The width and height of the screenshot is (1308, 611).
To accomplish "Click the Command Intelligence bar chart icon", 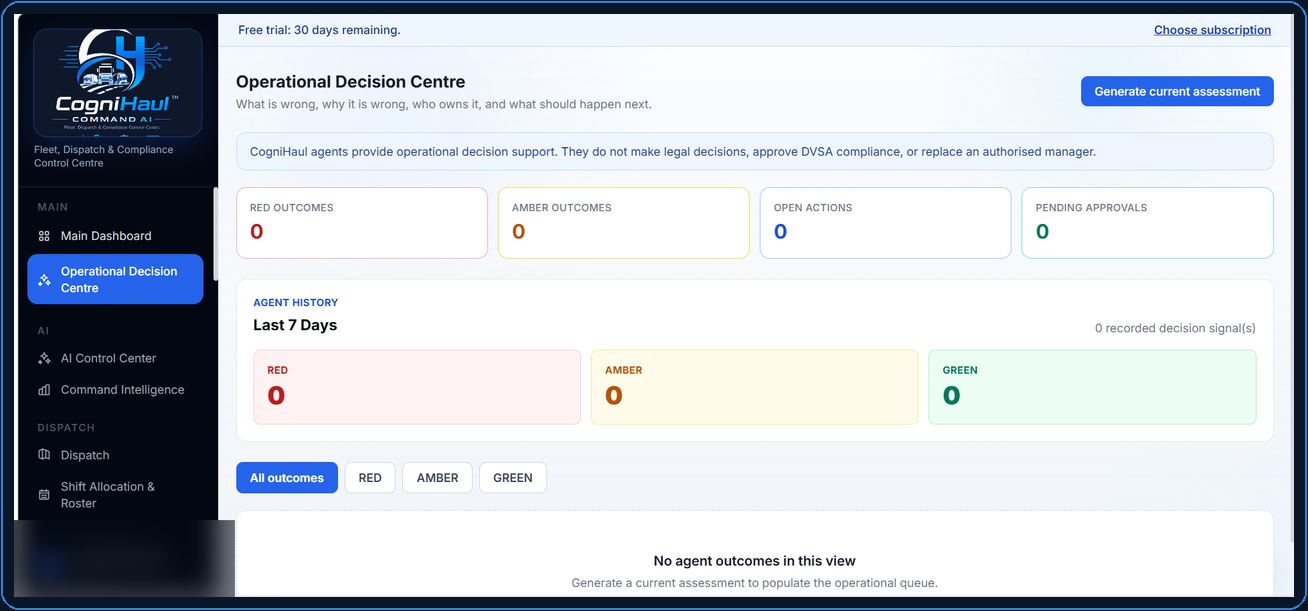I will [44, 390].
